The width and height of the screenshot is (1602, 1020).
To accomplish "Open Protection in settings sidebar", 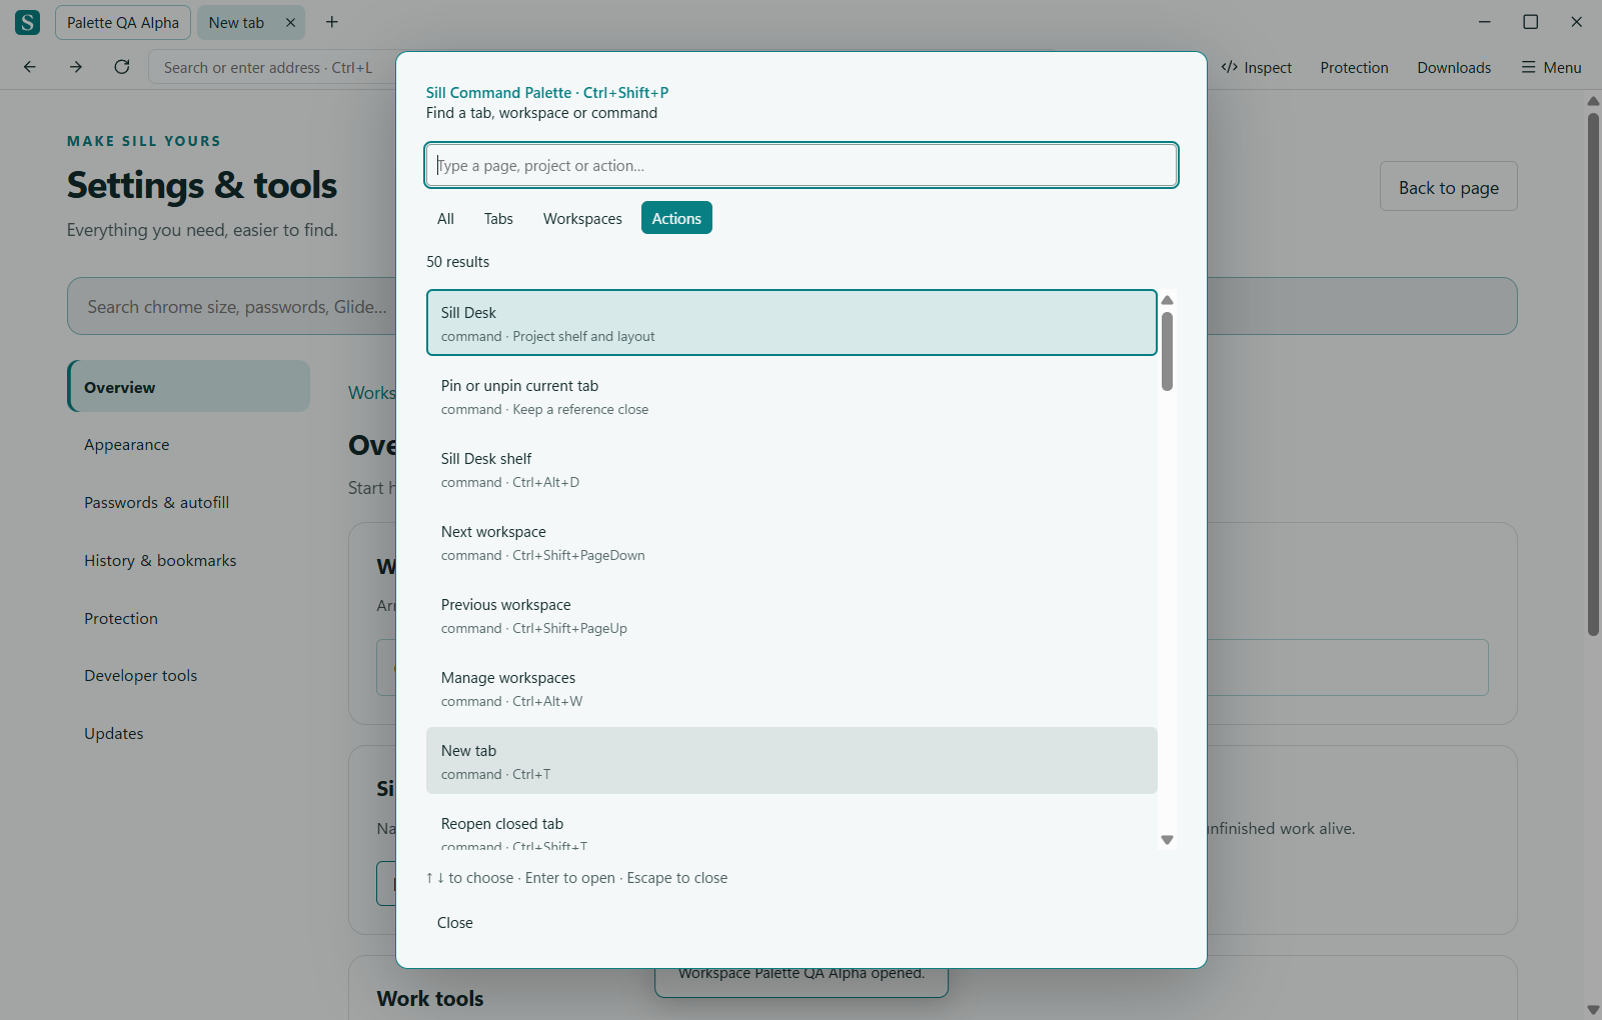I will (189, 618).
